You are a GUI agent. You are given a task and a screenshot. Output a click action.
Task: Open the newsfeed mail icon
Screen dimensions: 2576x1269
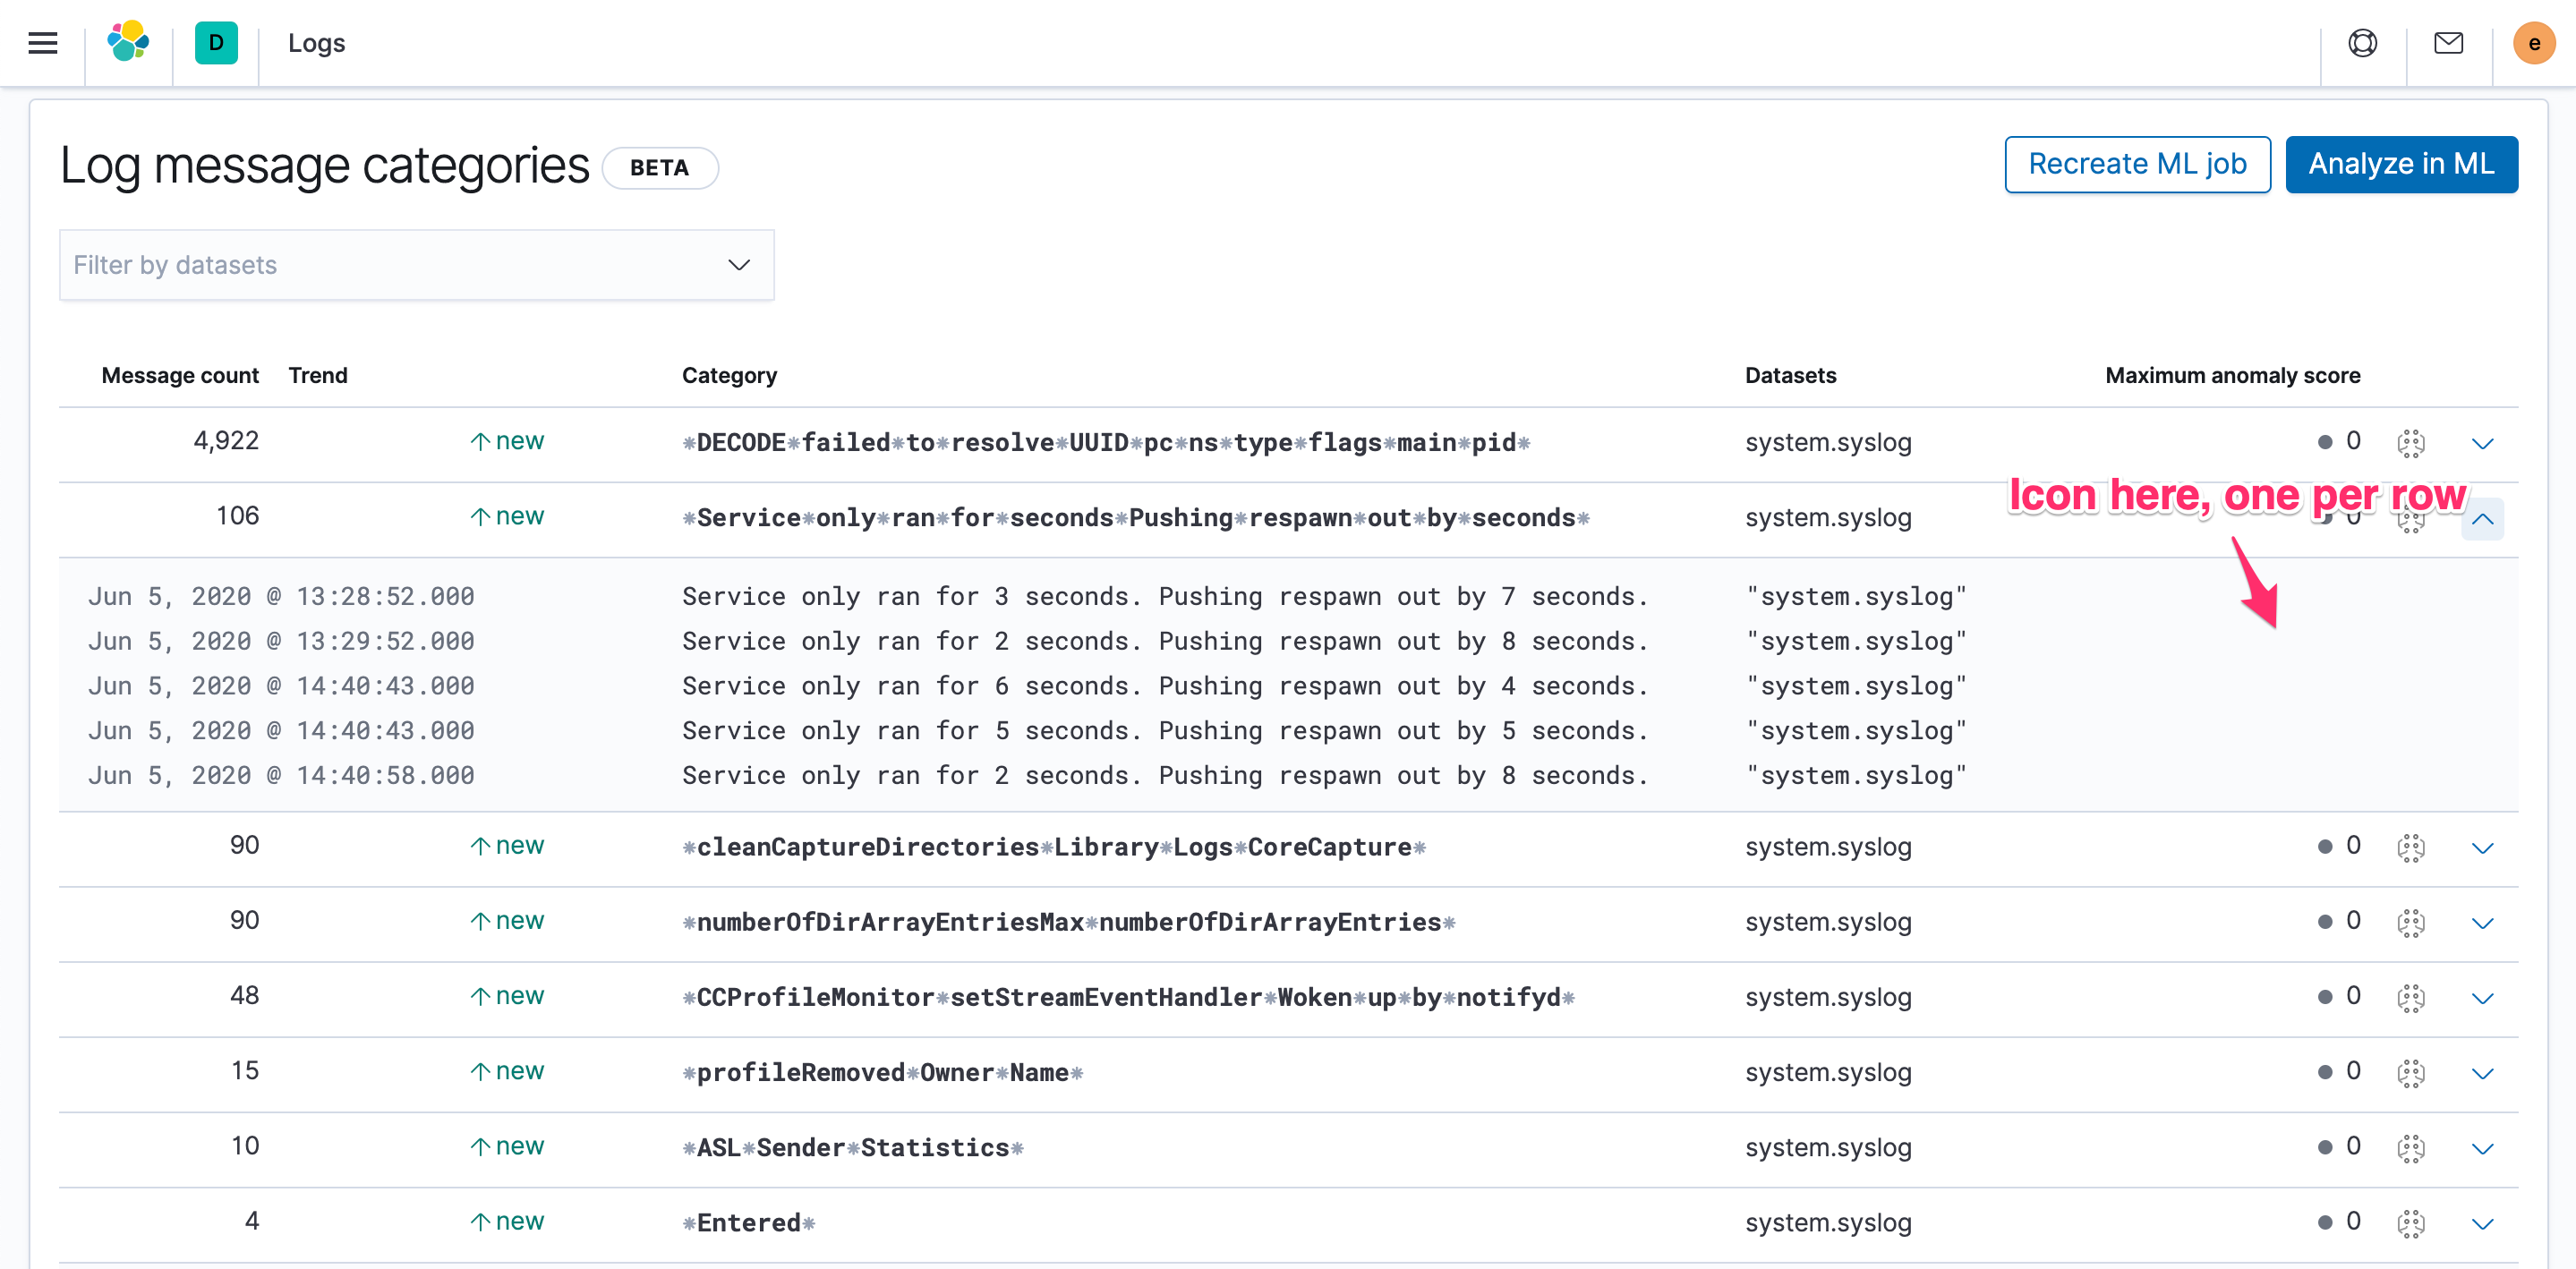pos(2448,43)
